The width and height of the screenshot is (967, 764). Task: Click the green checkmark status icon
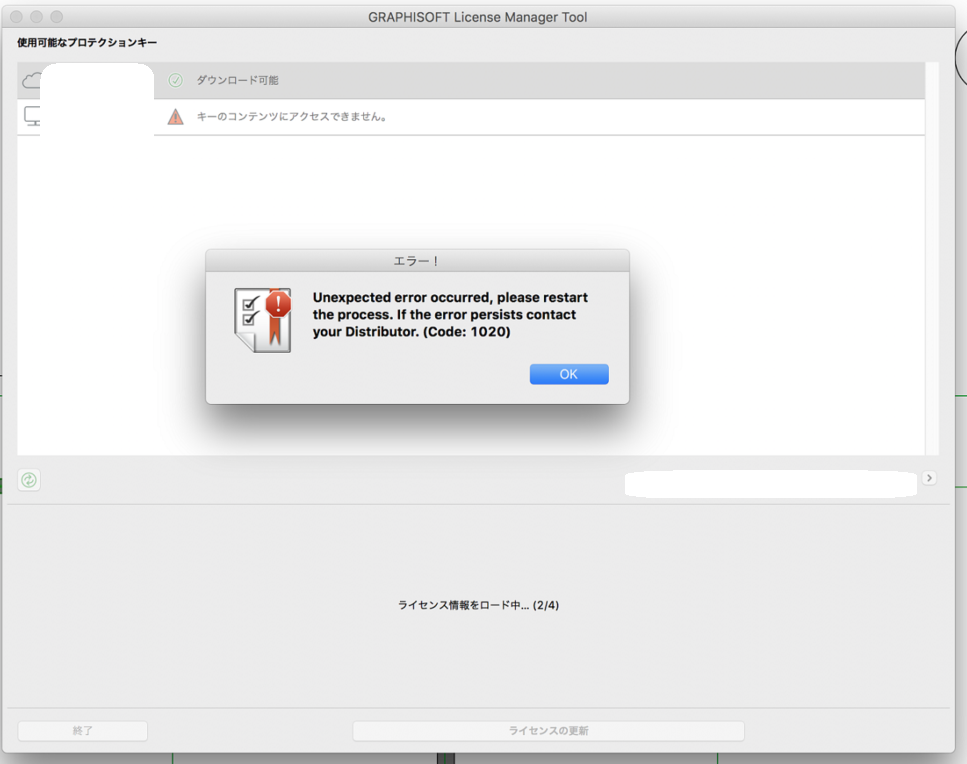coord(176,80)
